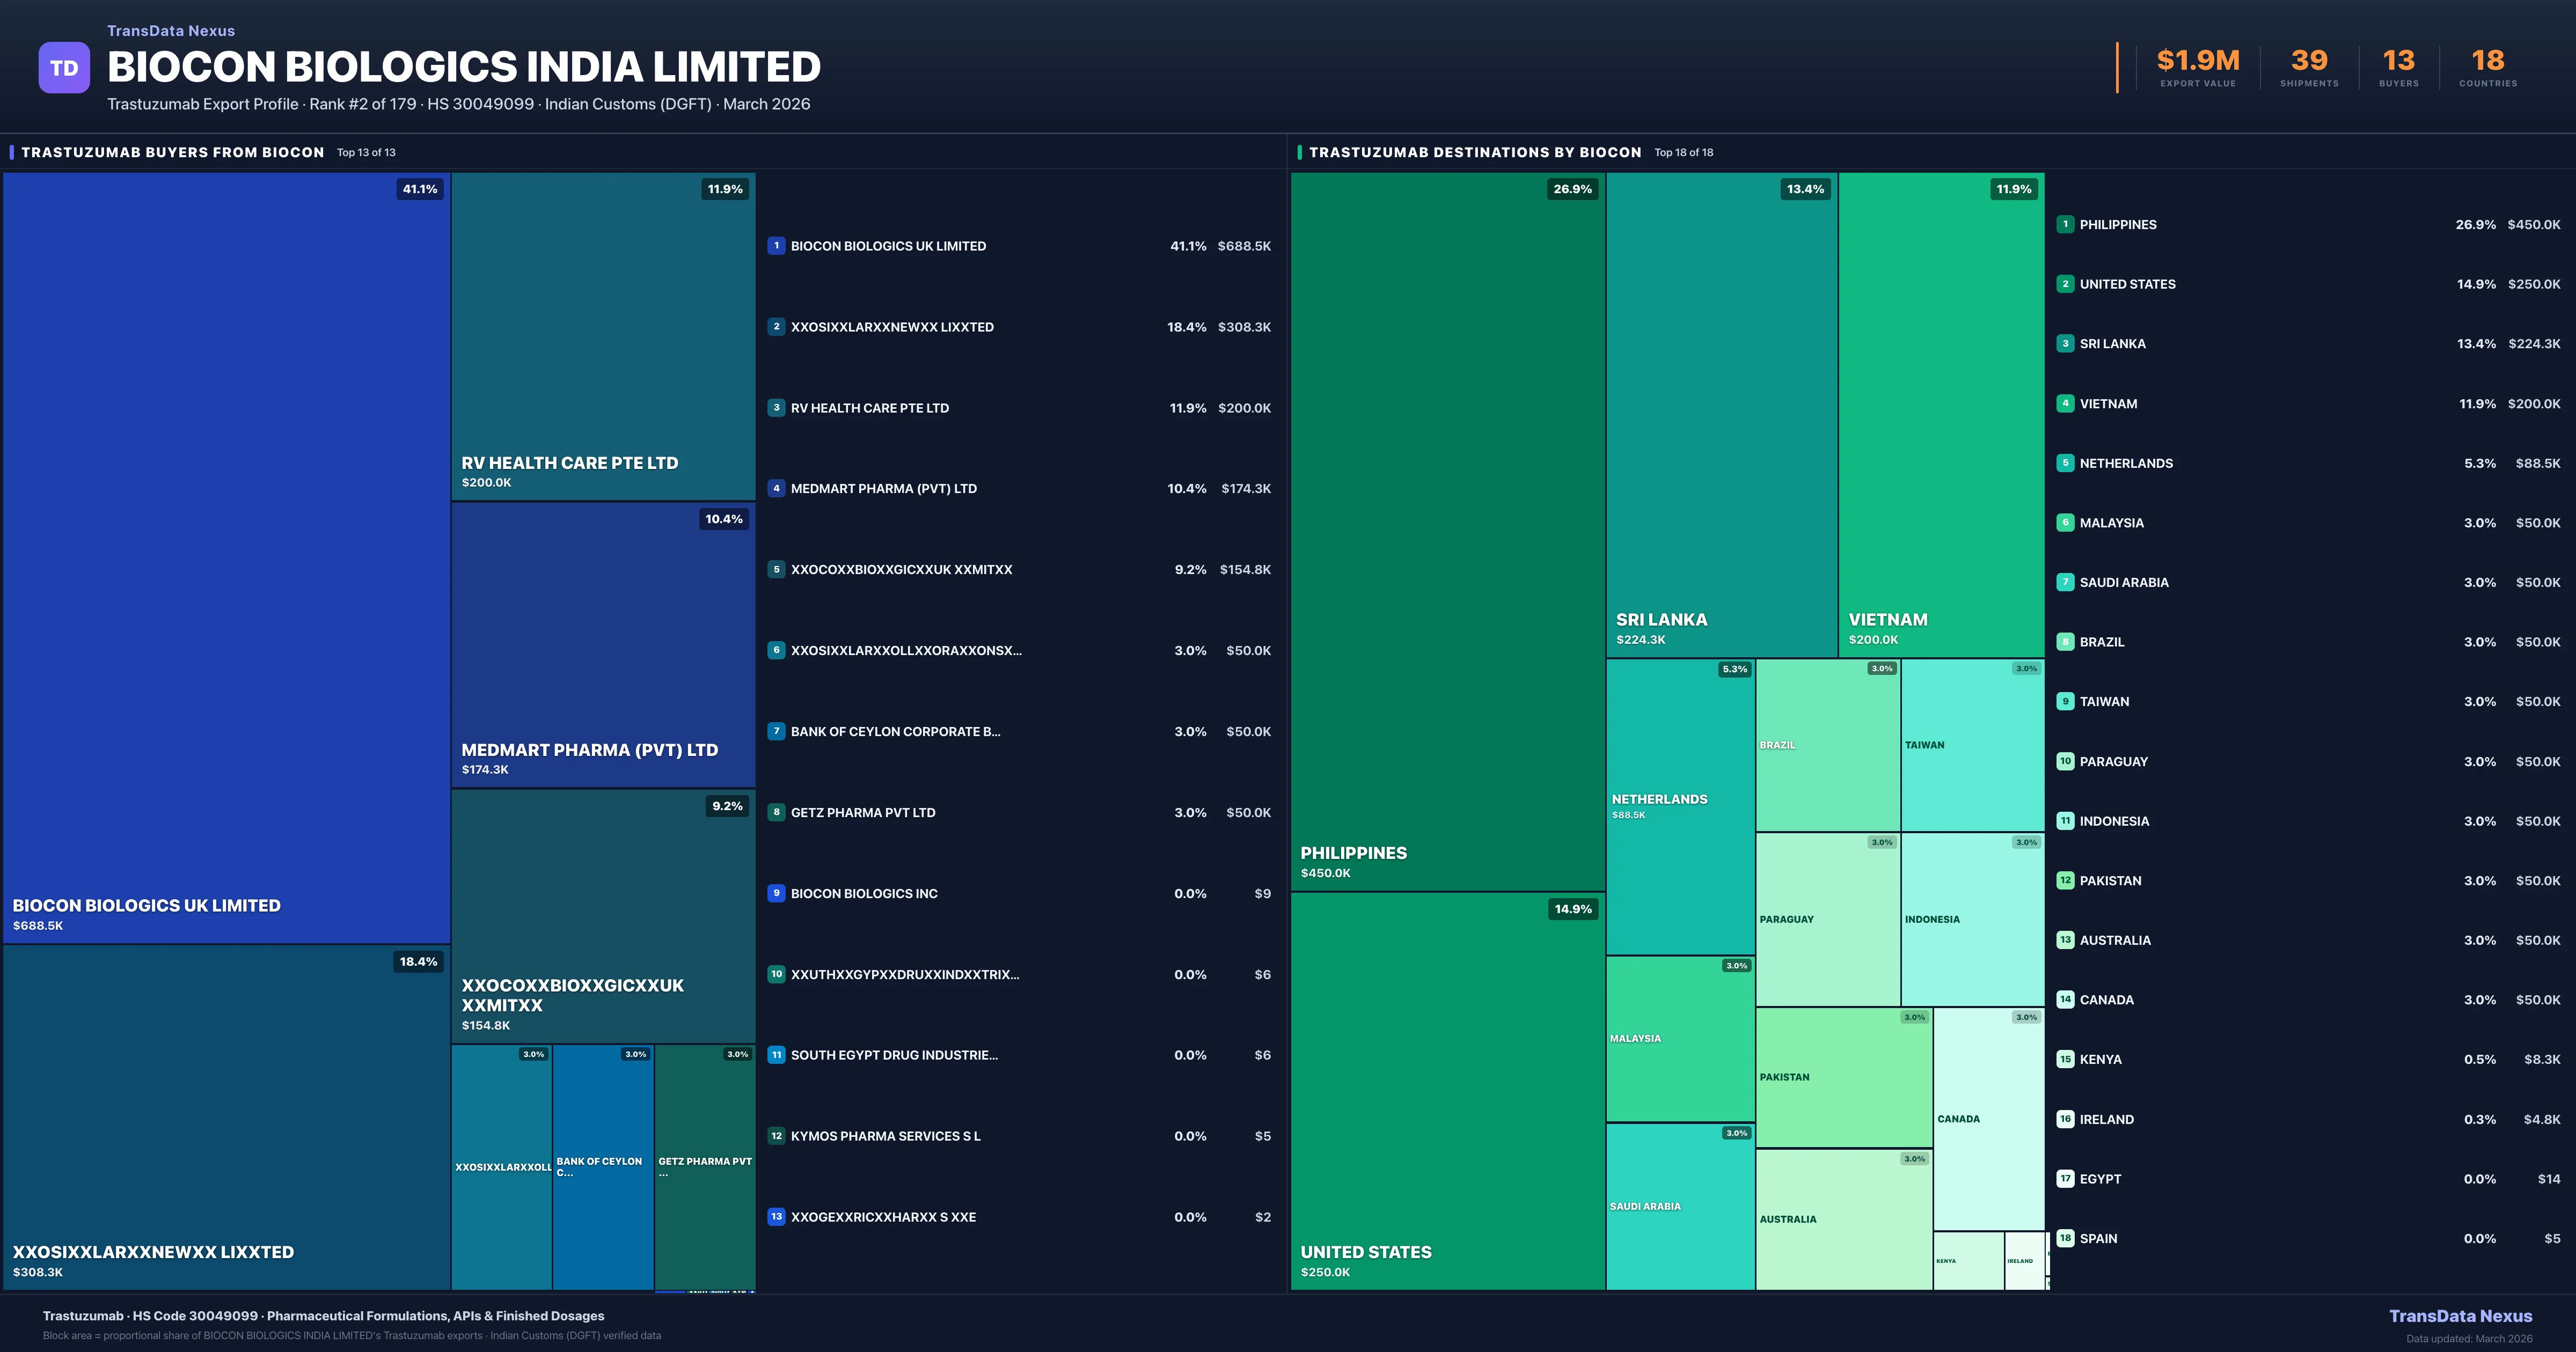Open the TRASTUZUMAB BUYERS FROM BIOCON section header

tap(172, 152)
